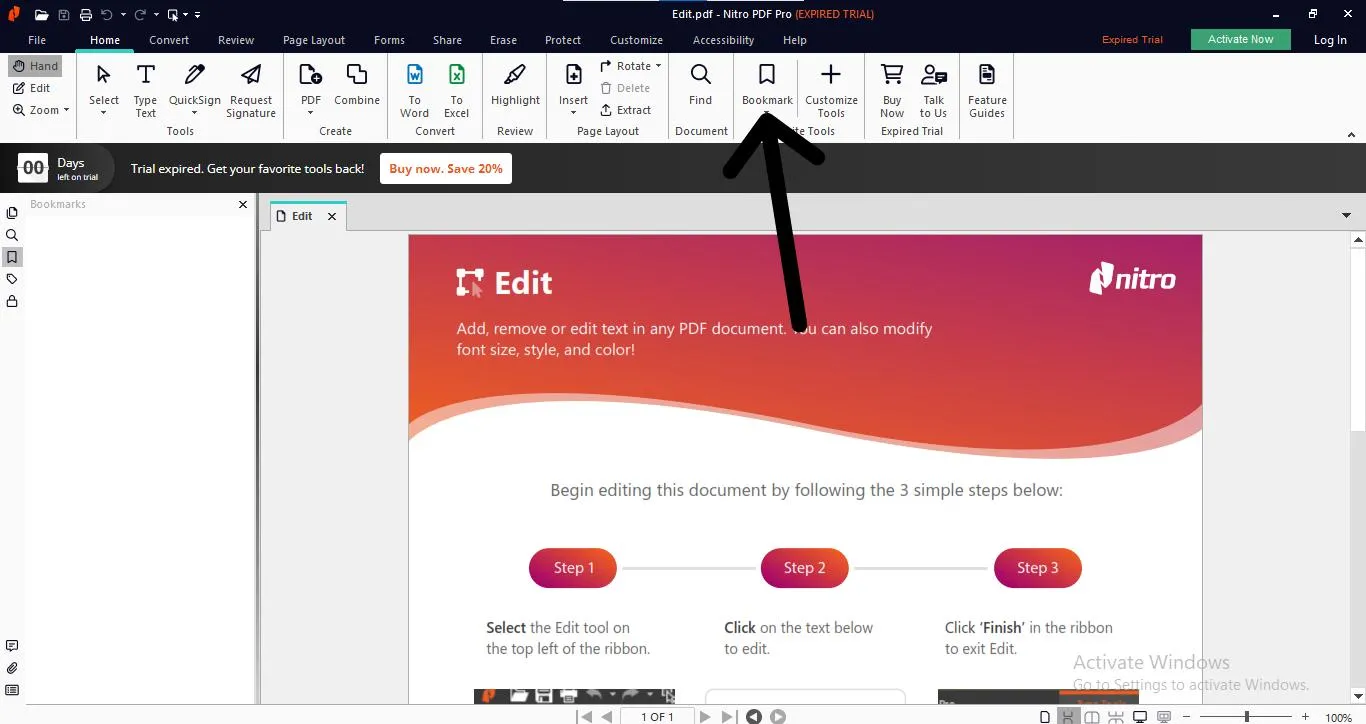Open the Insert pages dropdown

point(573,88)
